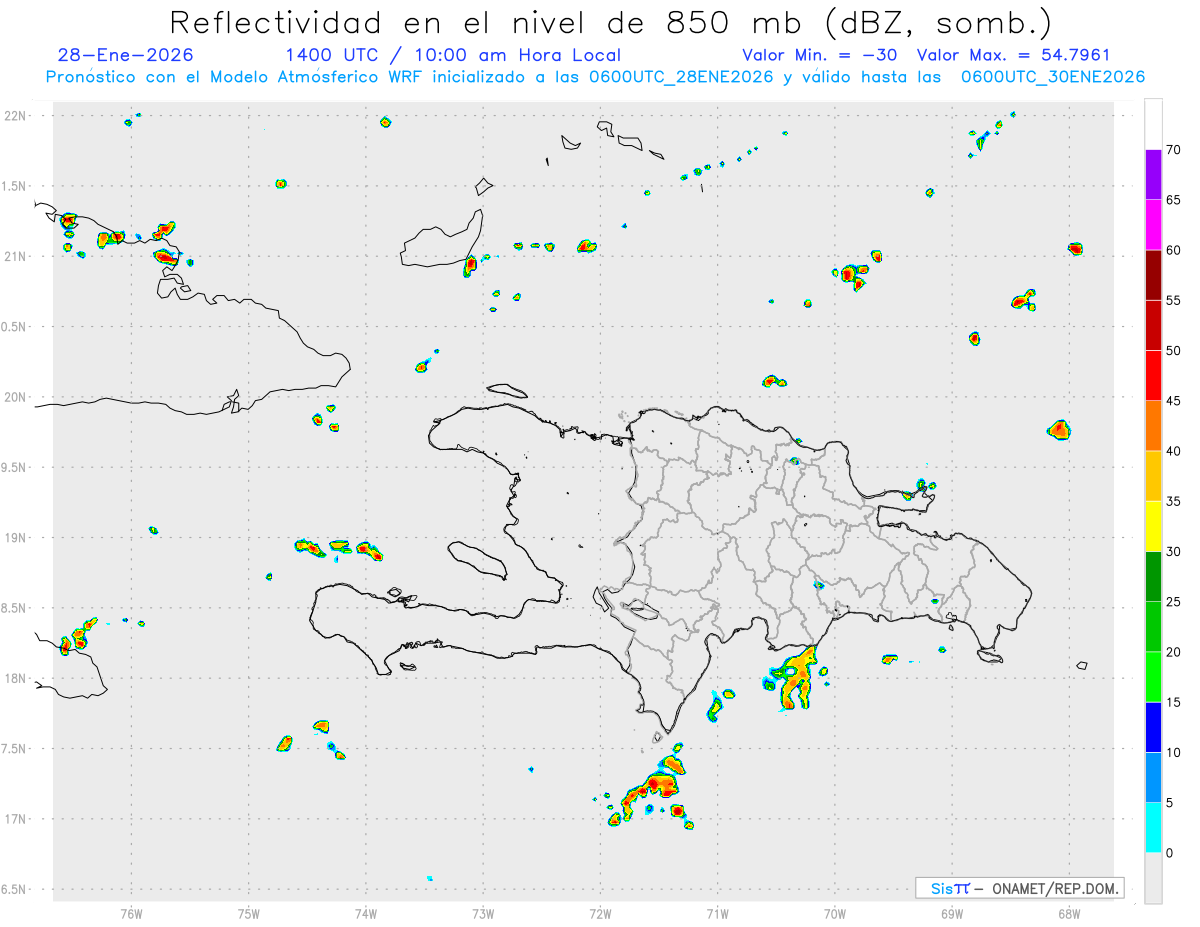The height and width of the screenshot is (927, 1200).
Task: Click the "65" color scale value
Action: (x=1174, y=200)
